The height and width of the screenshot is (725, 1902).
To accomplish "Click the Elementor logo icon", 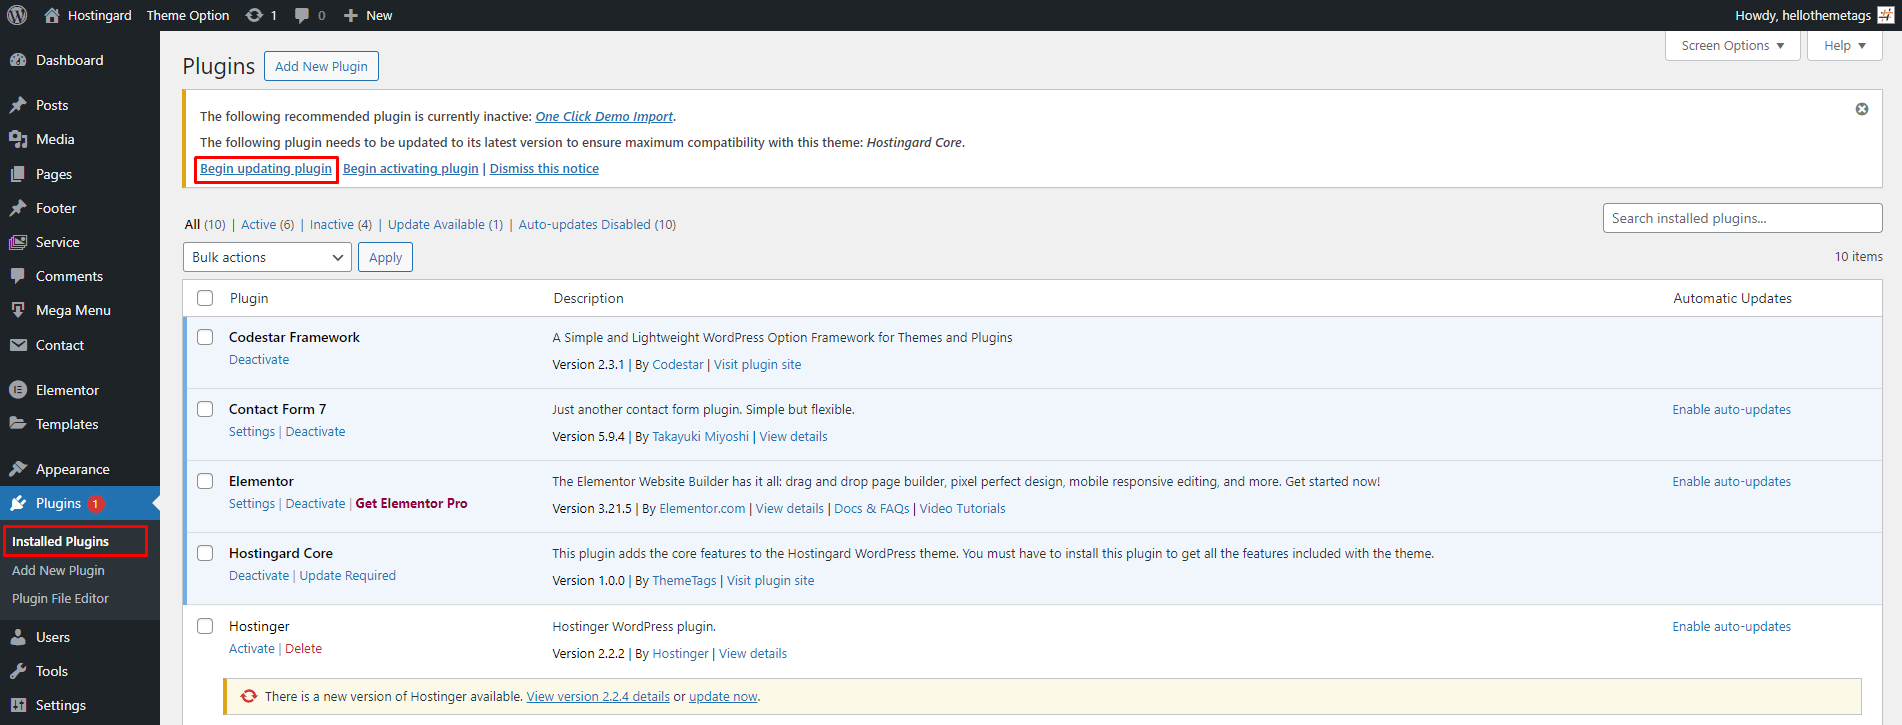I will (18, 390).
